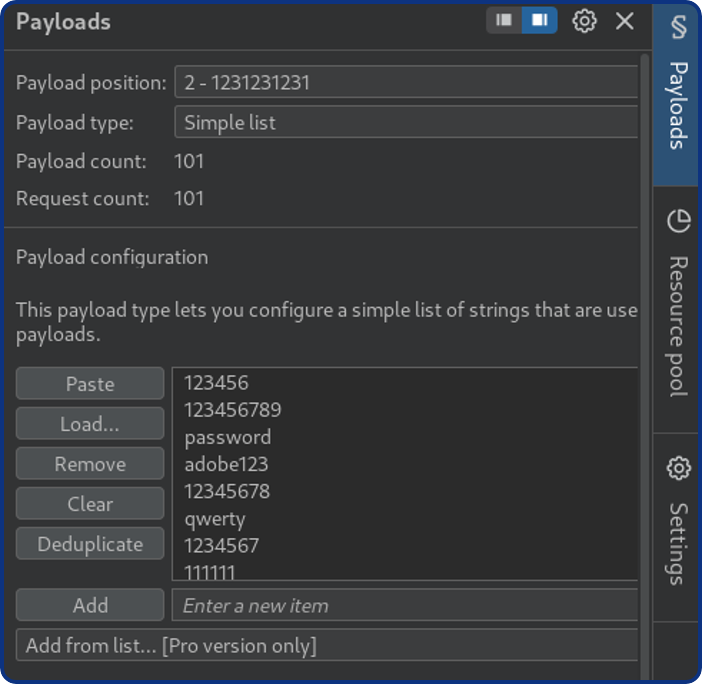Select payload 12345678 in list

coord(405,492)
